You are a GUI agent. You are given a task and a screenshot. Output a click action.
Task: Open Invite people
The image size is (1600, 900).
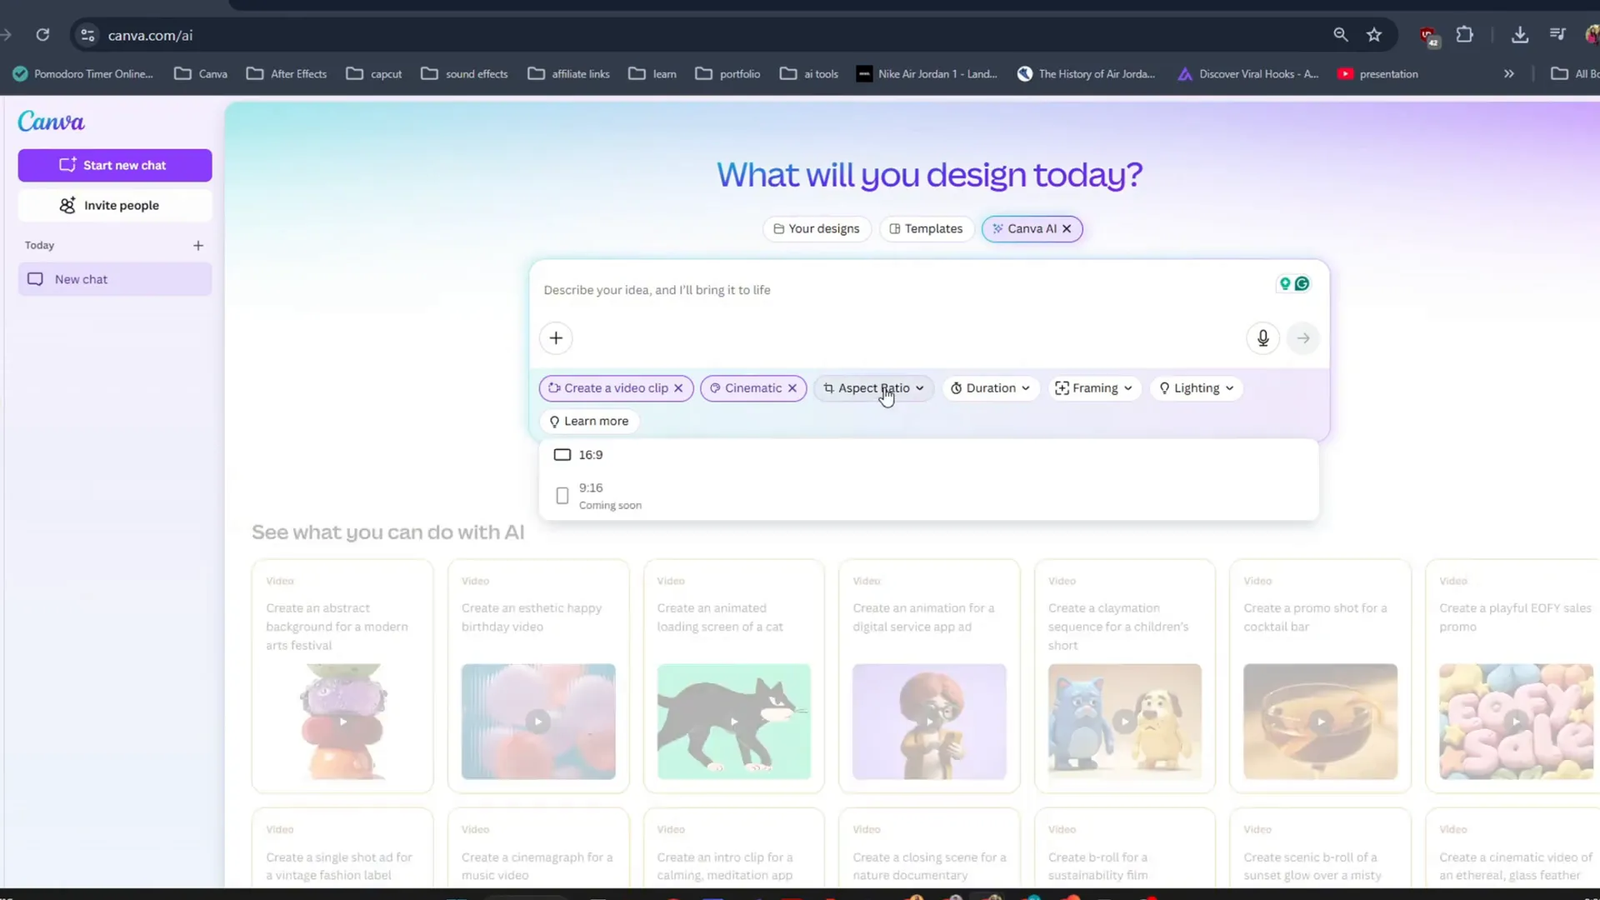click(x=115, y=205)
